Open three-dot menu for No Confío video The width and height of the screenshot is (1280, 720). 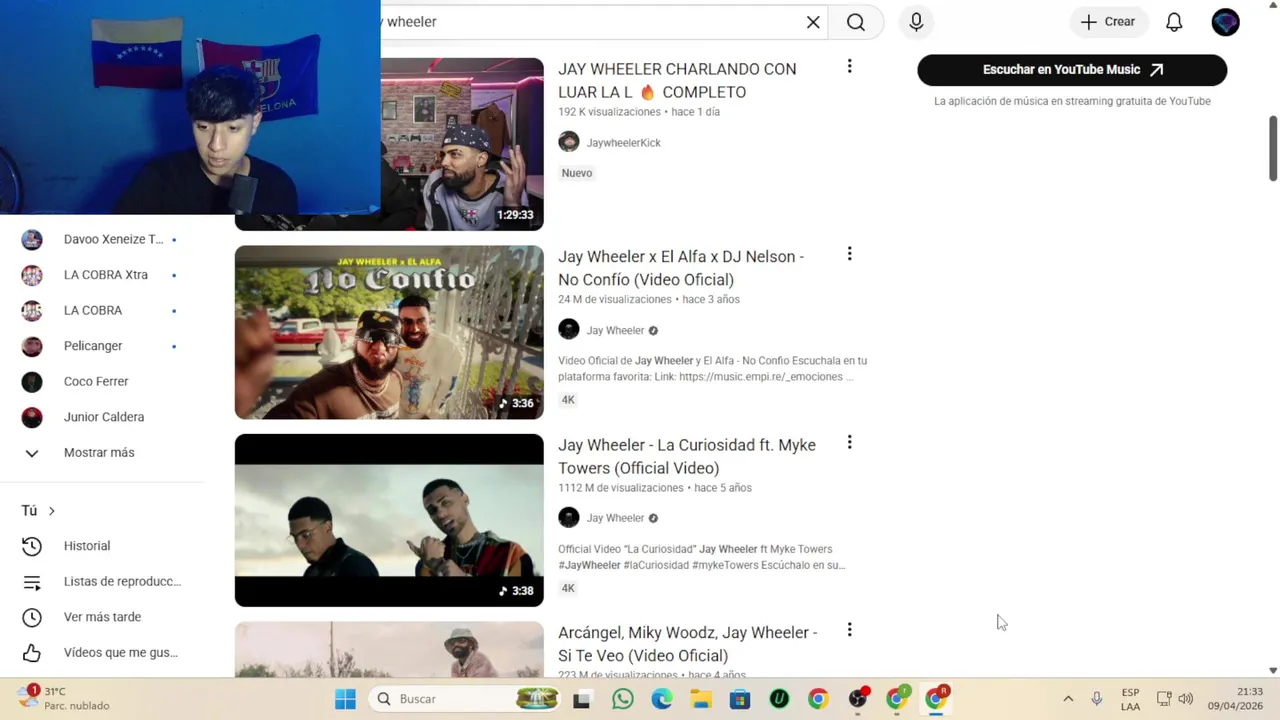[x=849, y=254]
